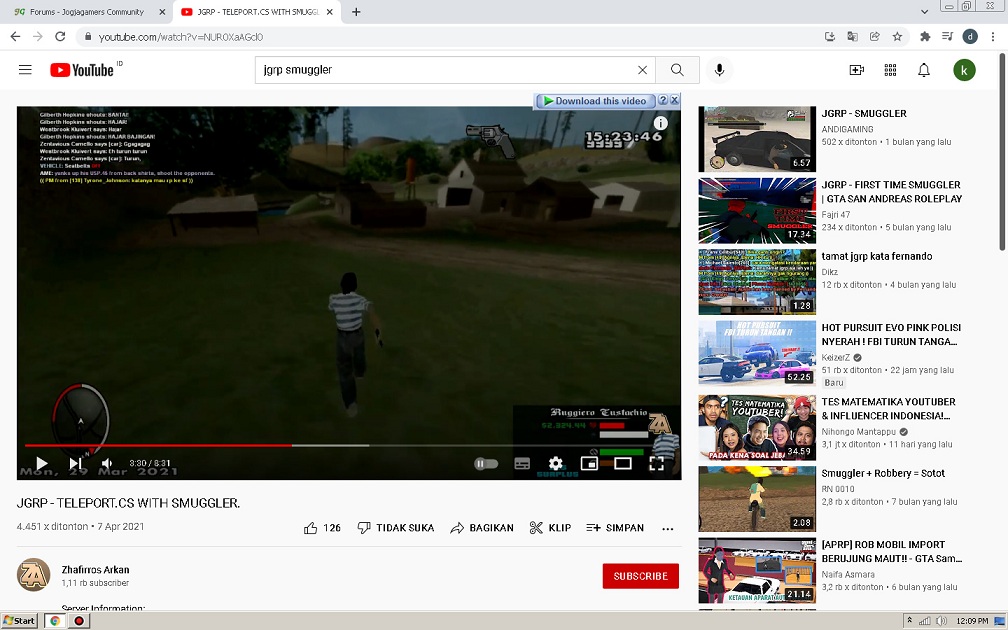
Task: Open the HOT PURSUIT EVO PINK POLISI video
Action: (x=891, y=334)
